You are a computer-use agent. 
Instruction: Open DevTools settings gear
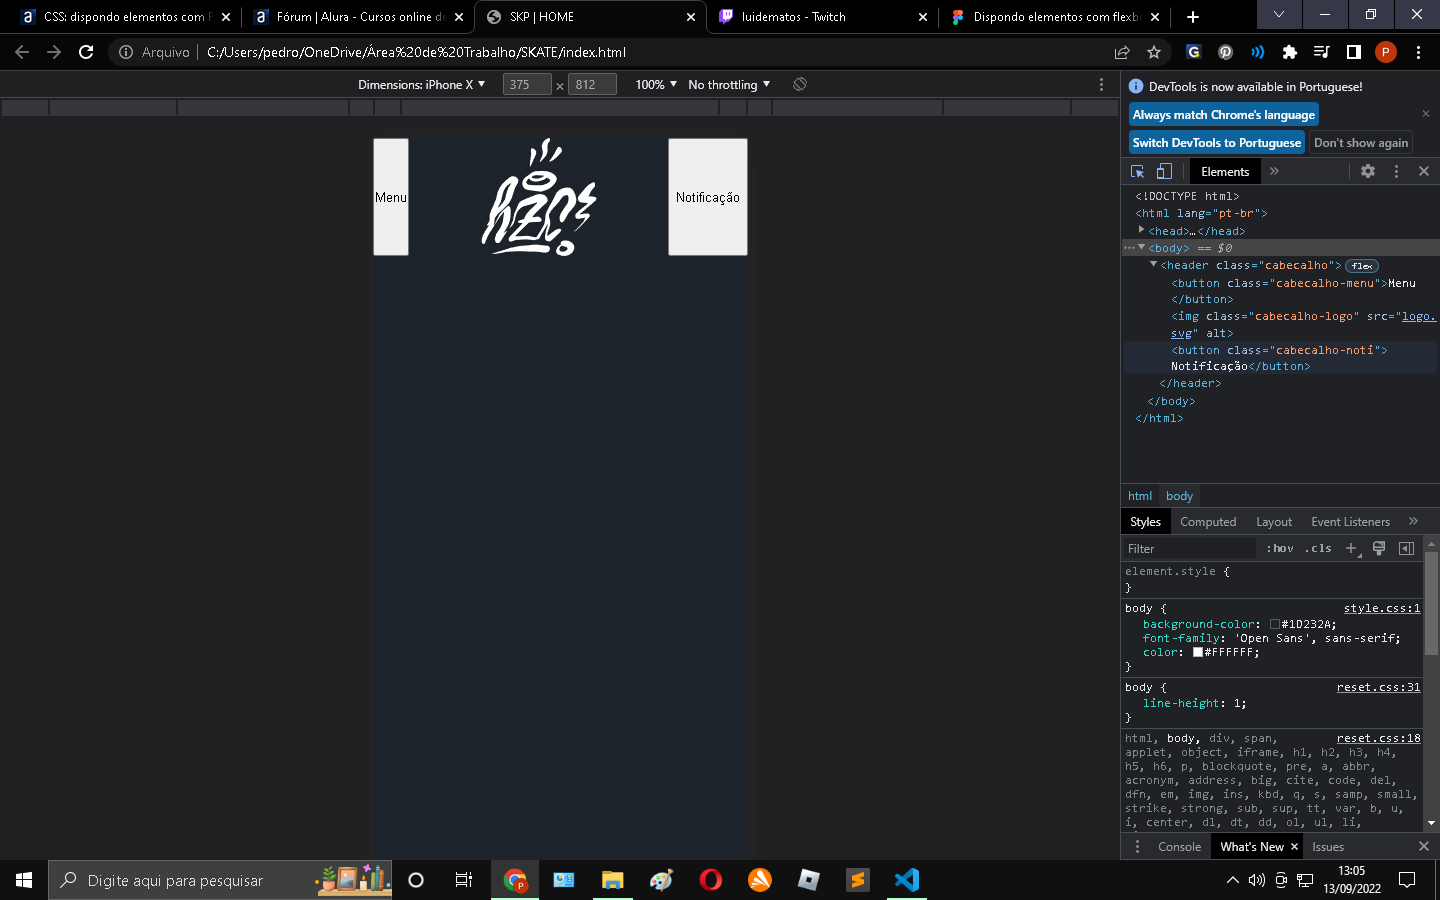(1368, 171)
